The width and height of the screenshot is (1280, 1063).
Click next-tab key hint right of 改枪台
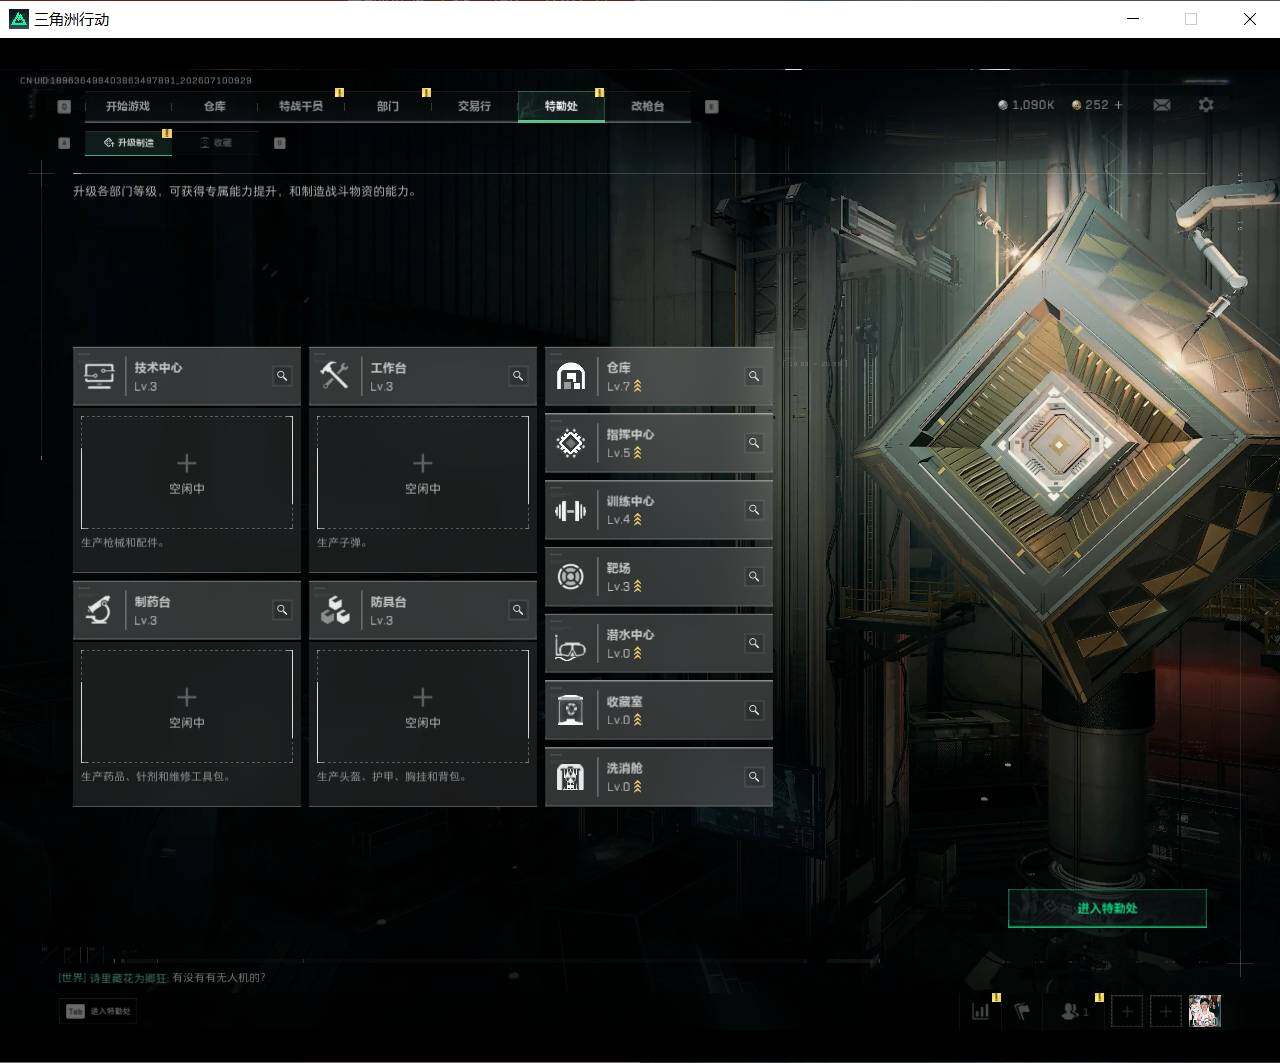[x=712, y=107]
